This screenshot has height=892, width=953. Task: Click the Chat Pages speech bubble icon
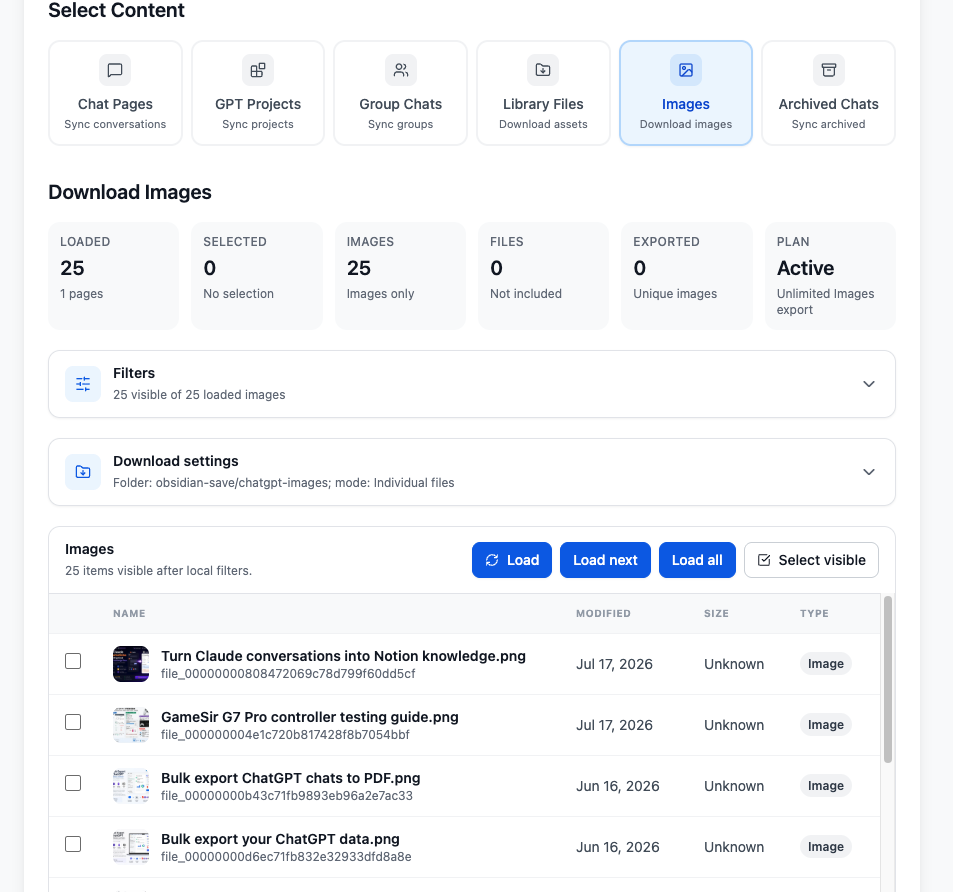click(x=115, y=70)
